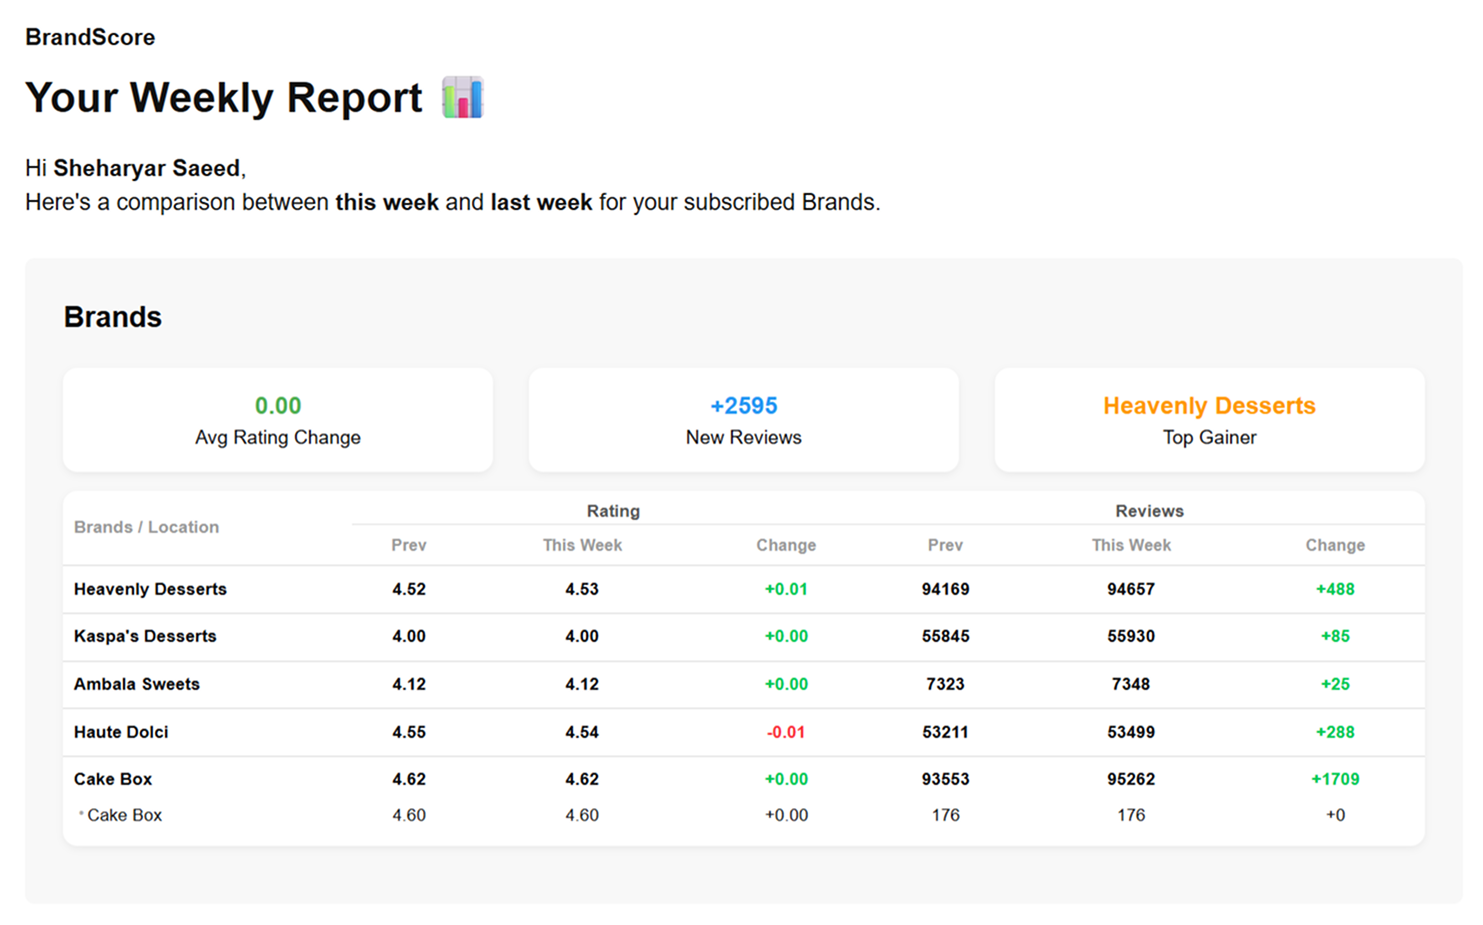
Task: Expand the Cake Box location breakdown
Action: tap(113, 779)
